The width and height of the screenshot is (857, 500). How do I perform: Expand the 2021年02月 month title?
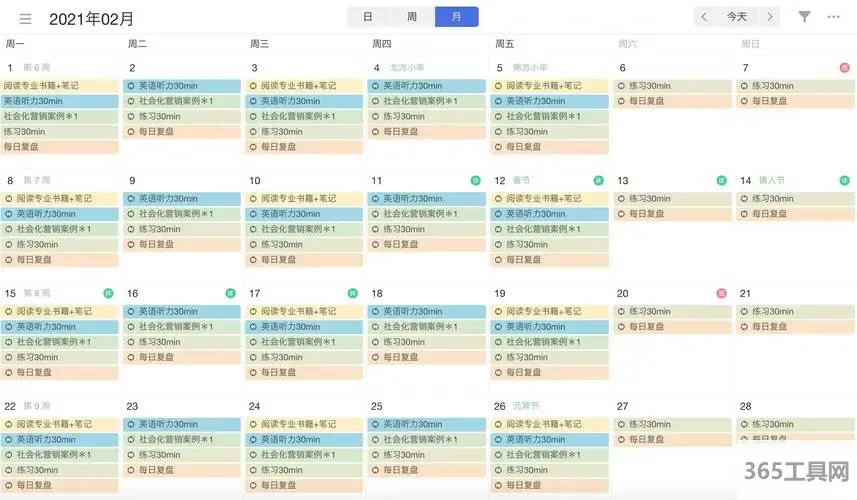[91, 18]
